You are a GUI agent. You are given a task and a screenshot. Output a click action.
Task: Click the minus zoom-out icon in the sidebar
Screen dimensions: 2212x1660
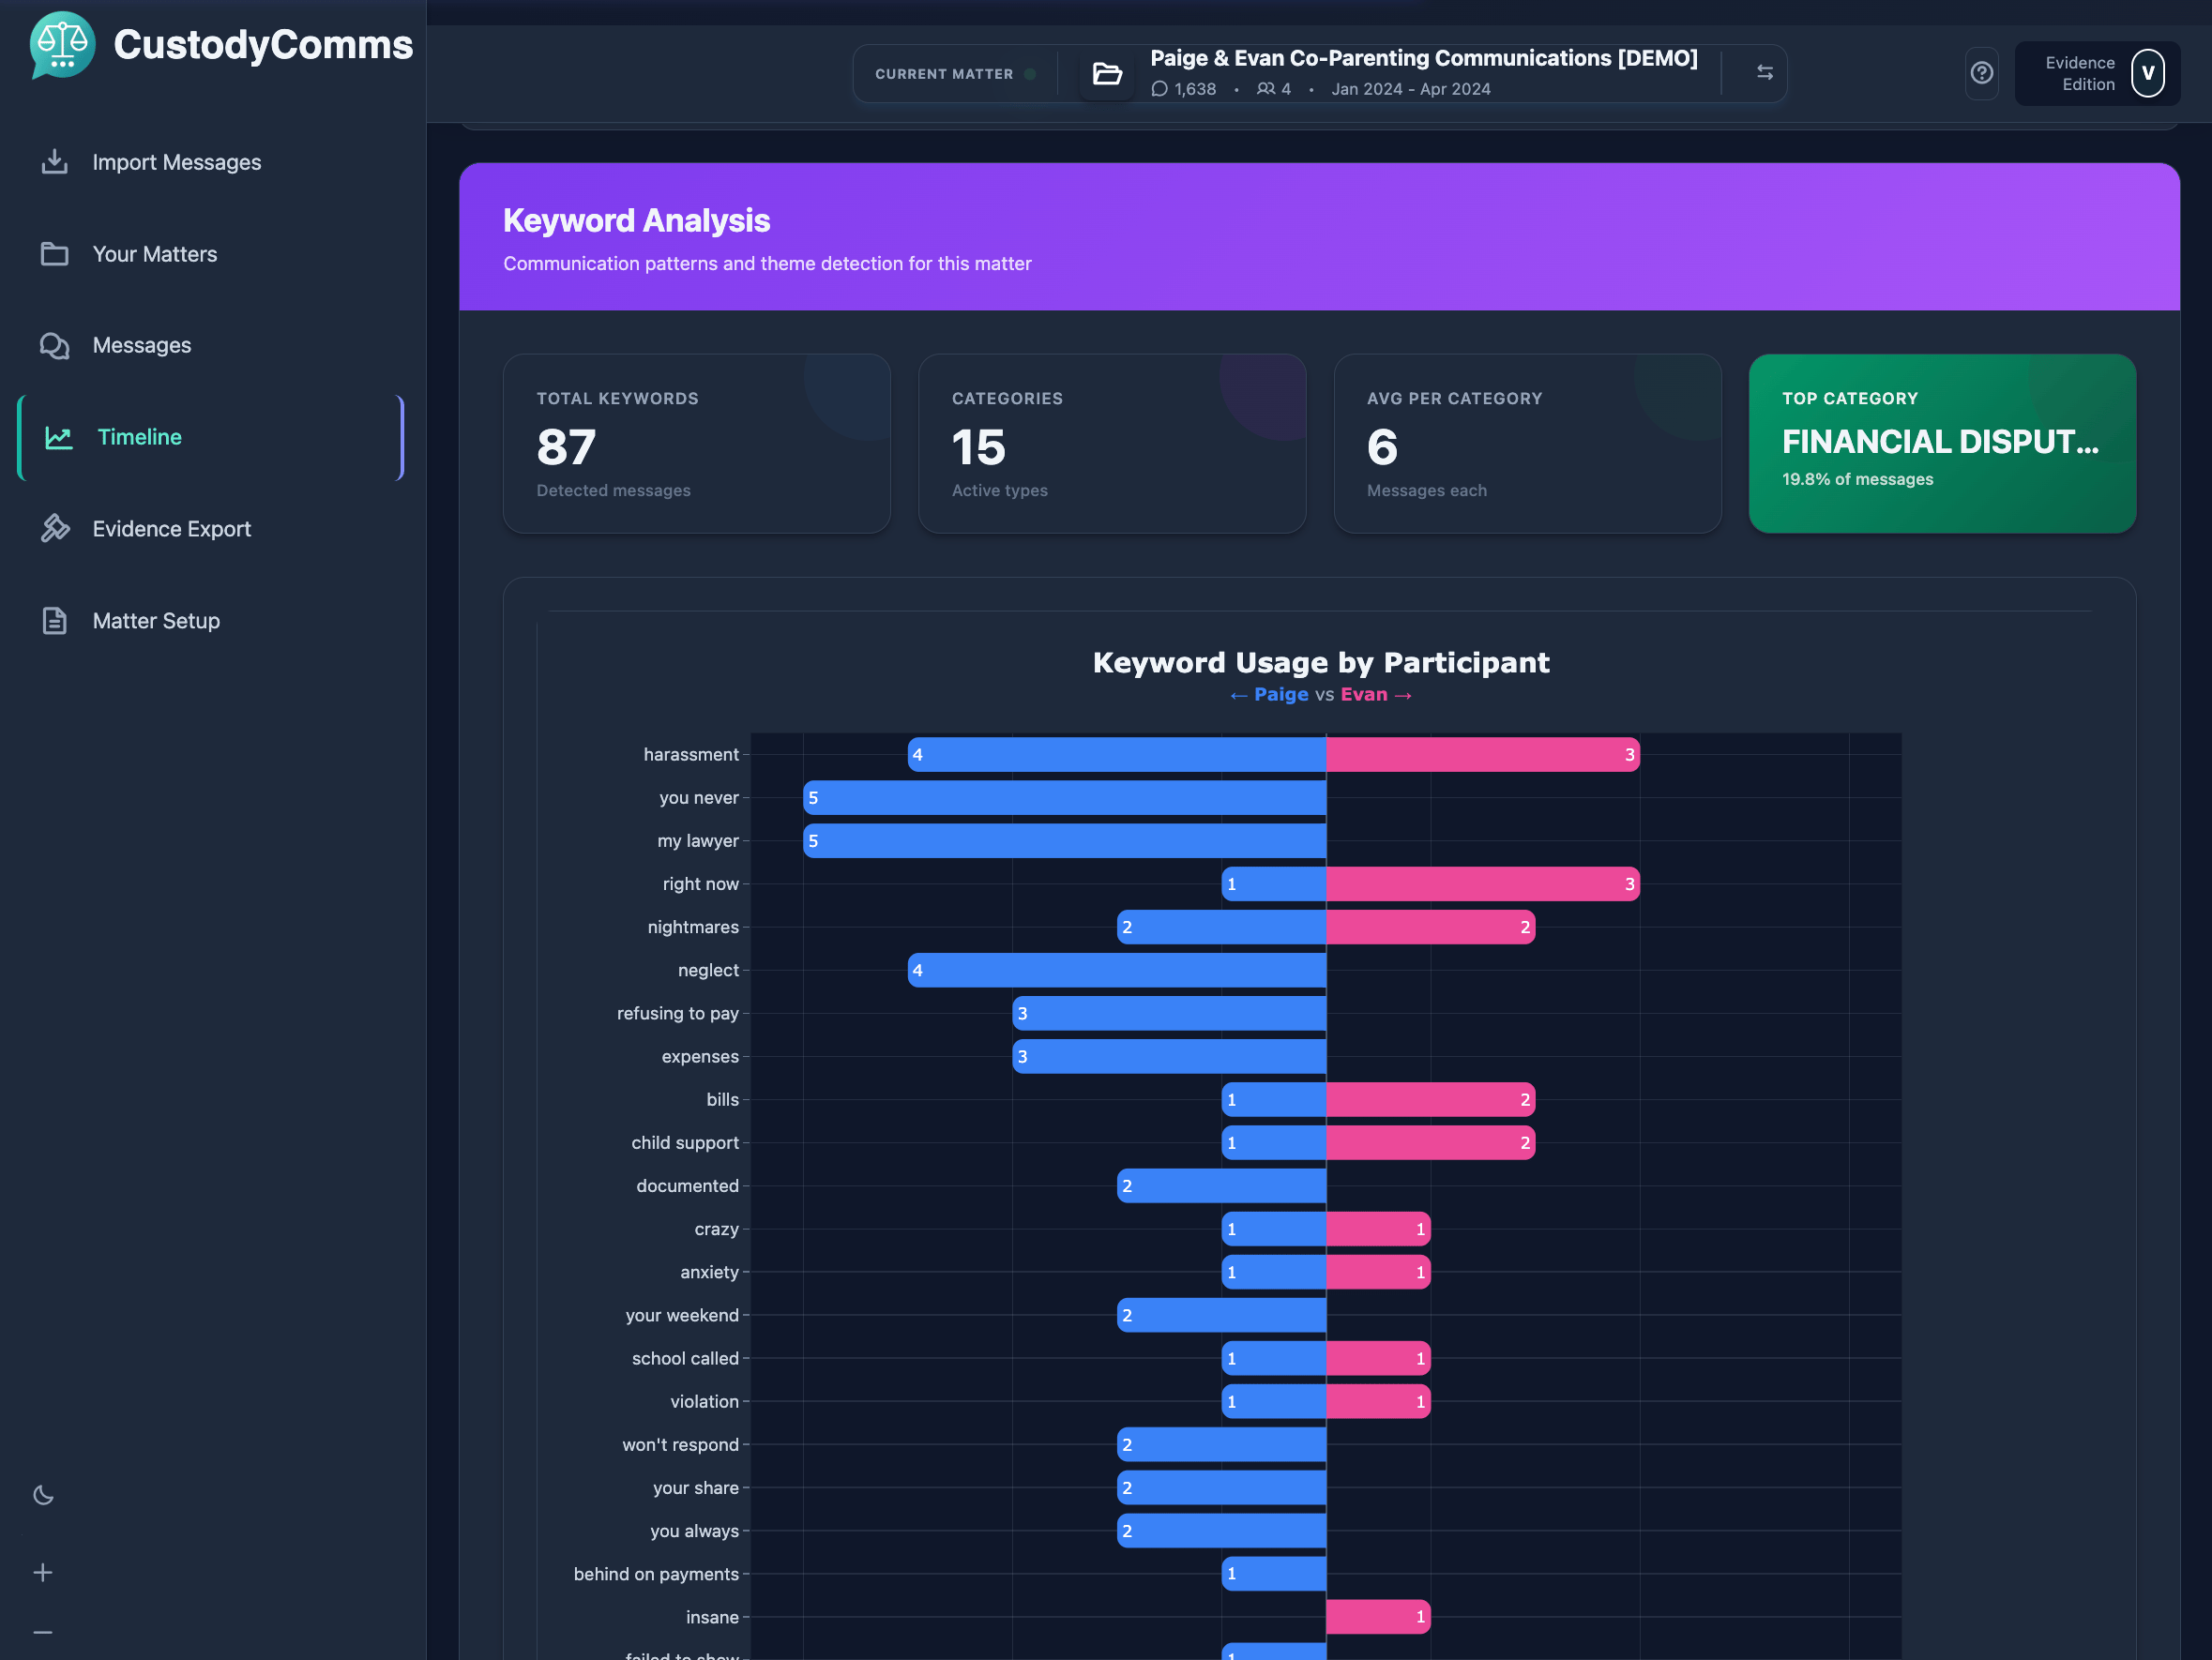click(43, 1633)
